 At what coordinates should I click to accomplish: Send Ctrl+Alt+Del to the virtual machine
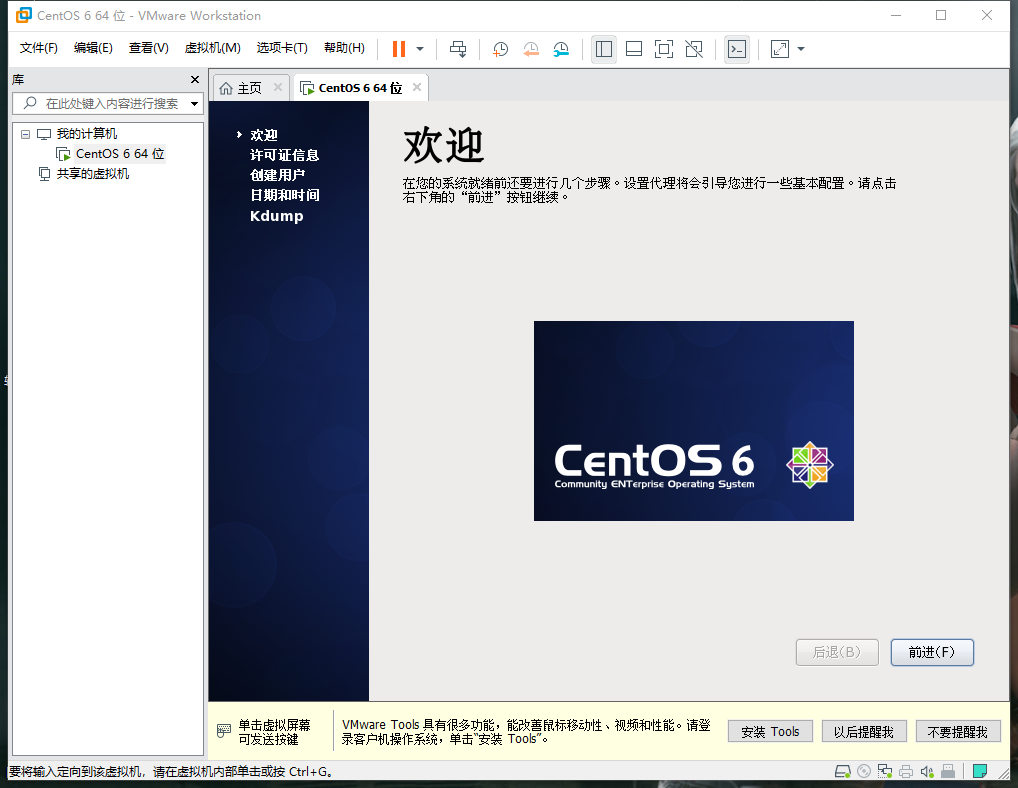pos(458,49)
